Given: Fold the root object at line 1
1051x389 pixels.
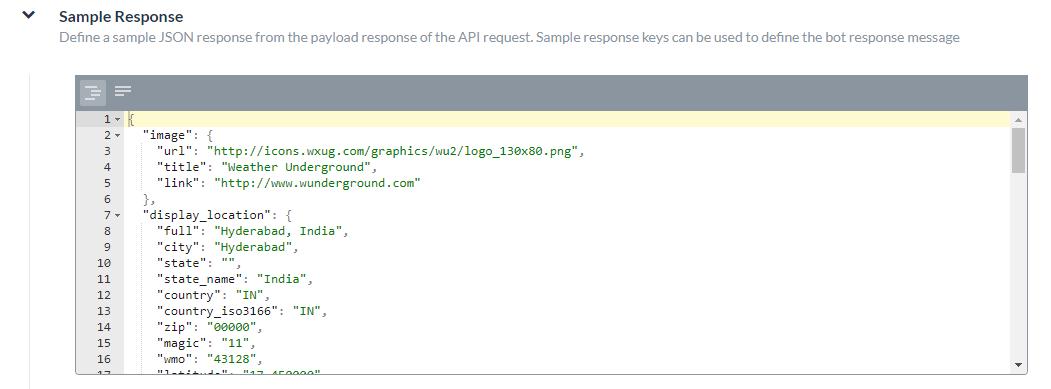Looking at the screenshot, I should [118, 119].
